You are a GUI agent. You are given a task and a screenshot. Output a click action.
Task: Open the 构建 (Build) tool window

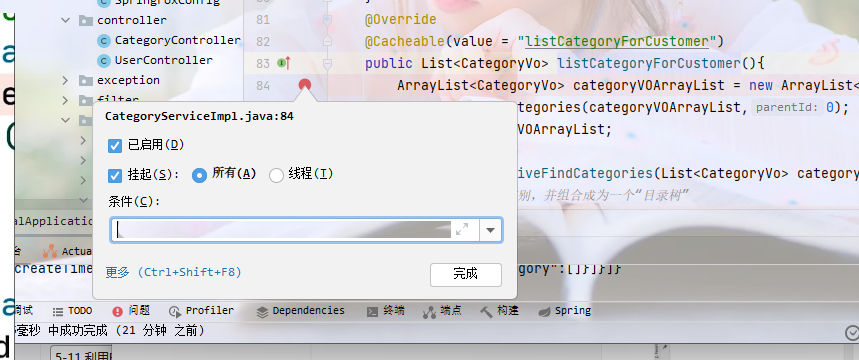(x=500, y=311)
